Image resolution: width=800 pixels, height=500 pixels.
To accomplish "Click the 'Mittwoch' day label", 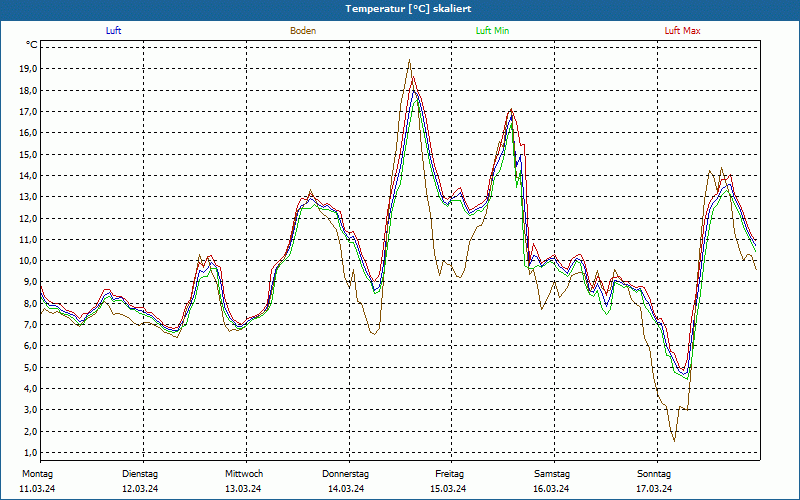I will tap(244, 474).
